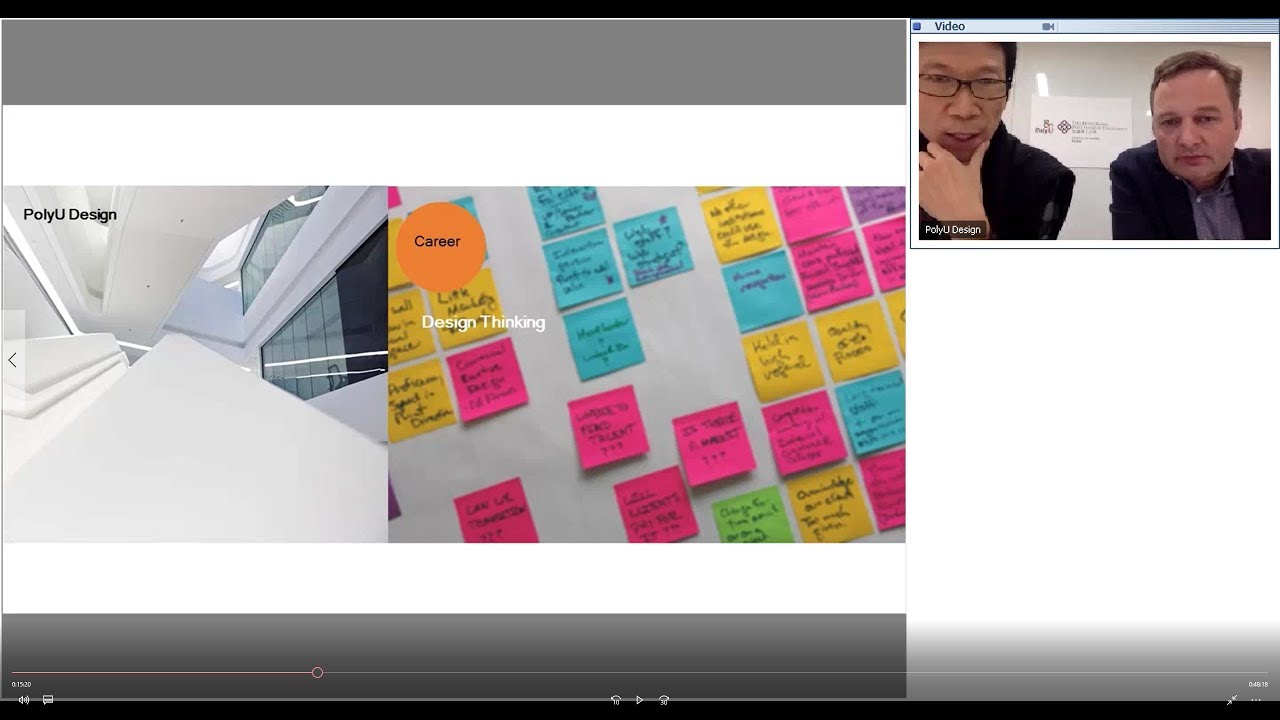
Task: Click the PolyU Design slide title
Action: [x=70, y=214]
